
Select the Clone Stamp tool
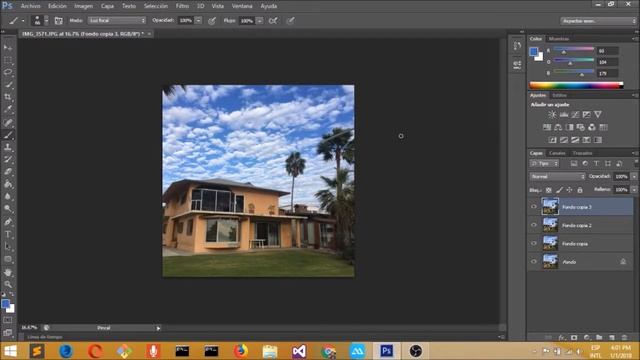click(8, 147)
